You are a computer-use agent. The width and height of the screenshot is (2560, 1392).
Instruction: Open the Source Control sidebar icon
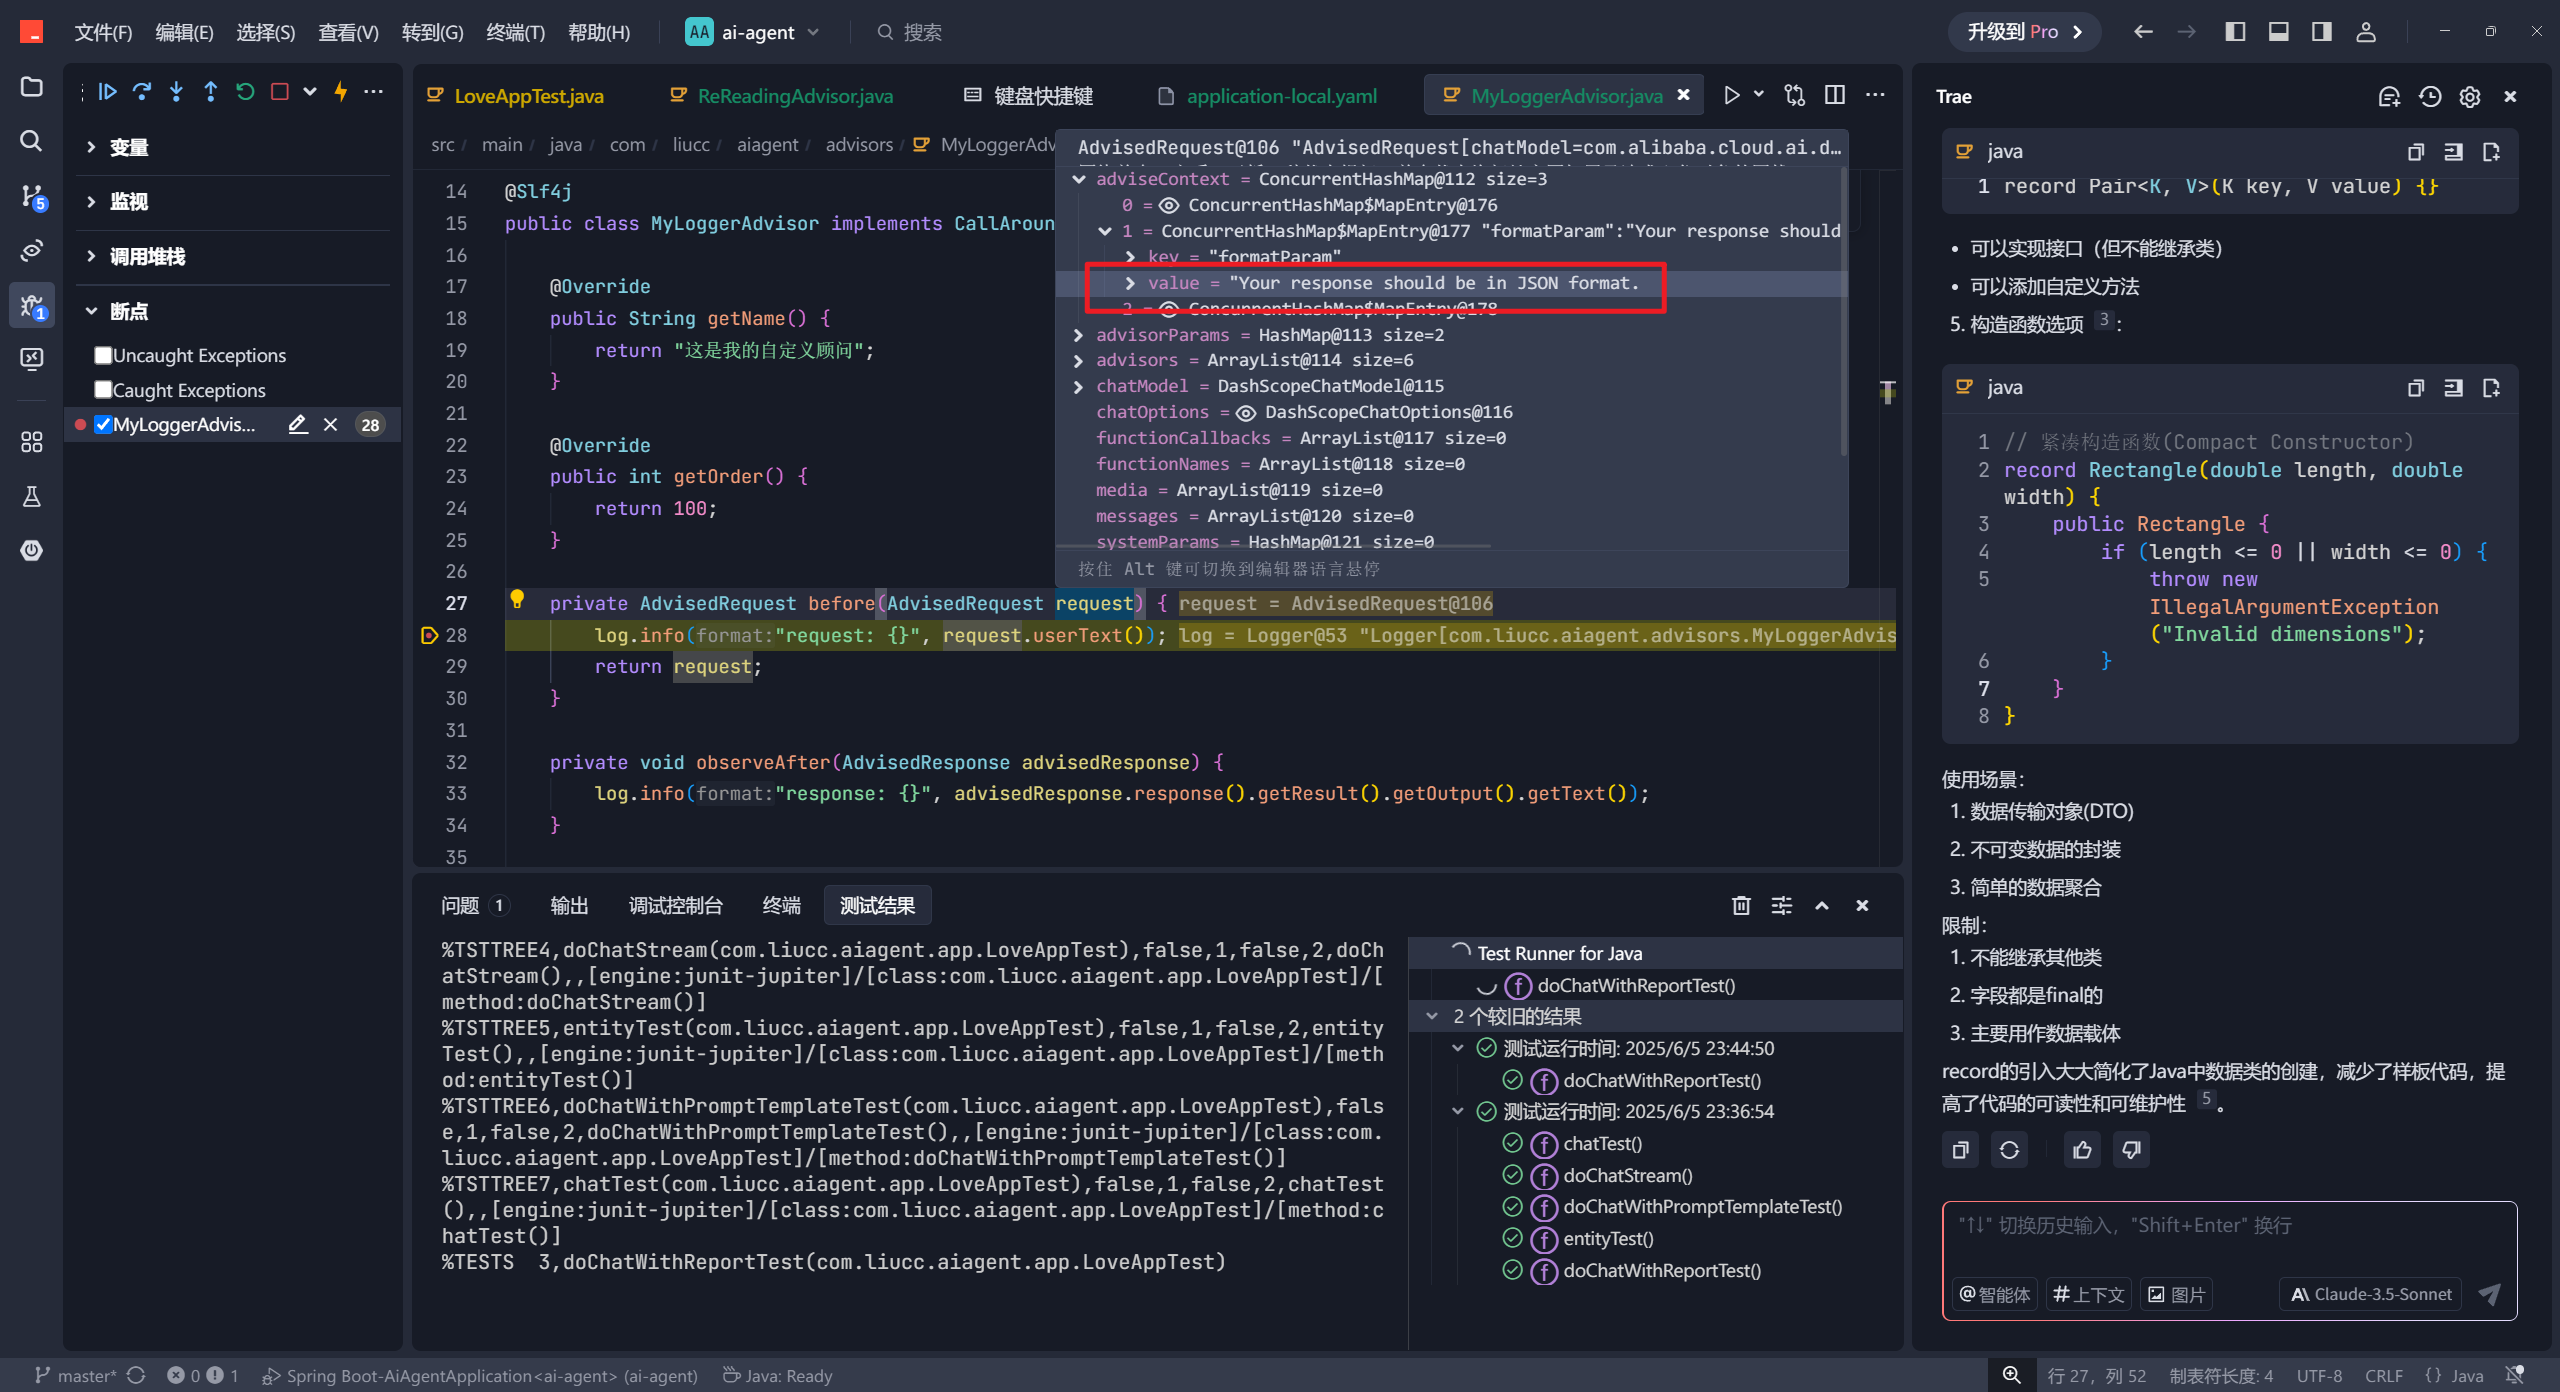click(x=32, y=196)
